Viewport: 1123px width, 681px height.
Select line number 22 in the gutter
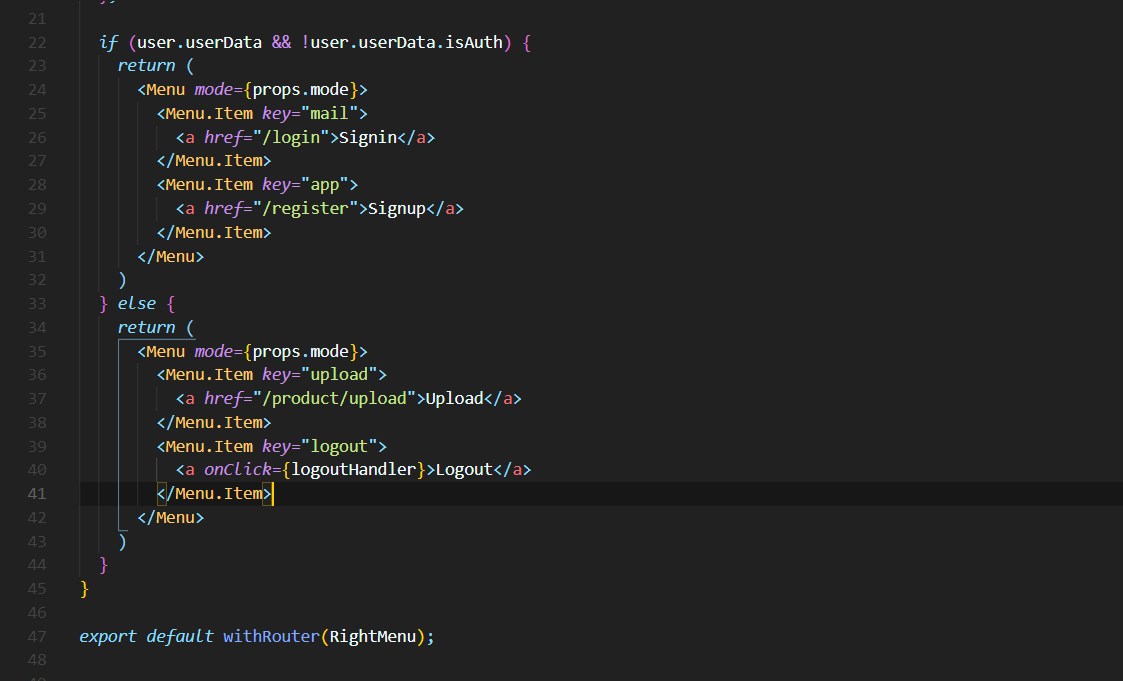pos(37,43)
